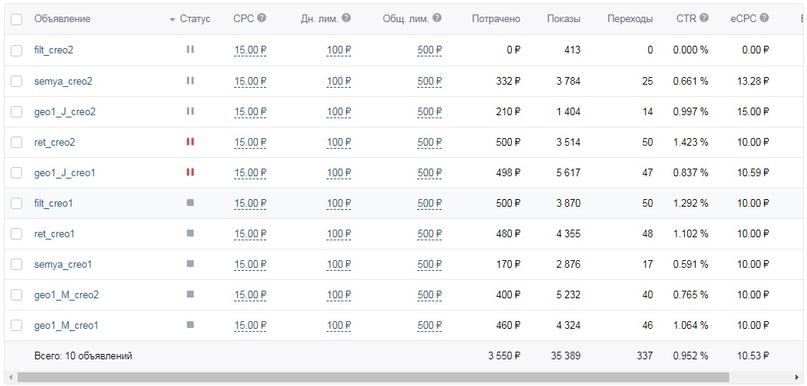The width and height of the screenshot is (807, 386).
Task: Click the horizontal scrollbar thumb under table
Action: [373, 377]
